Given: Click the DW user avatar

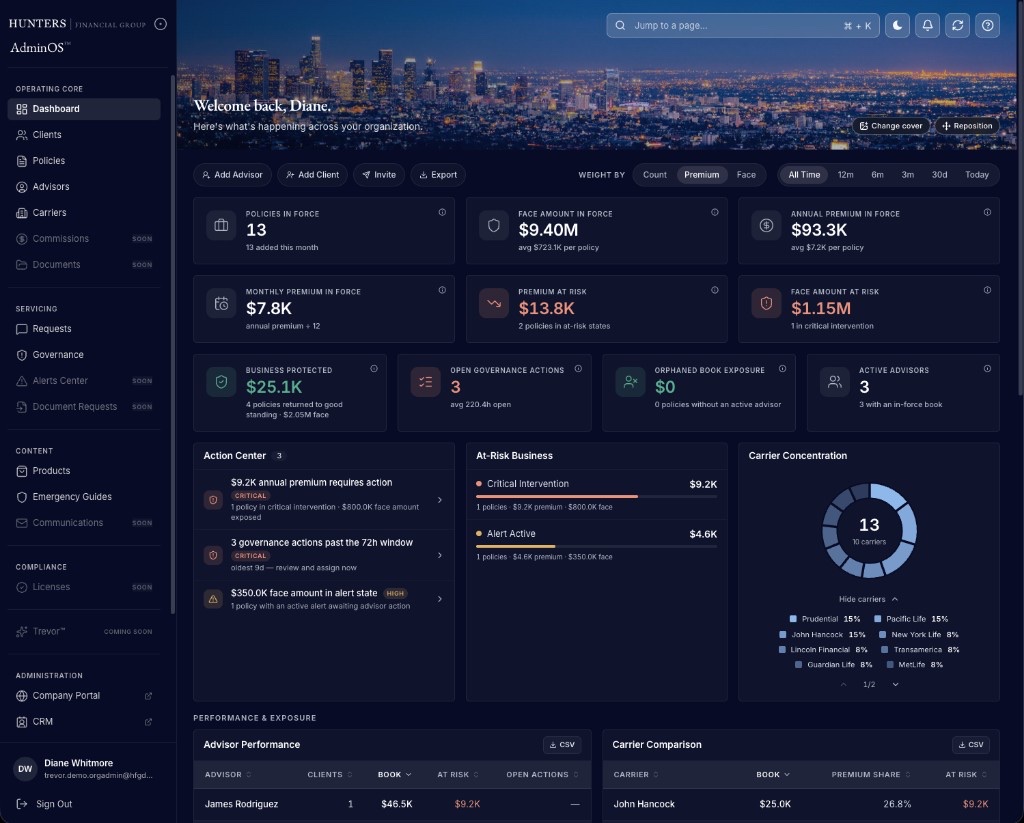Looking at the screenshot, I should pos(25,769).
